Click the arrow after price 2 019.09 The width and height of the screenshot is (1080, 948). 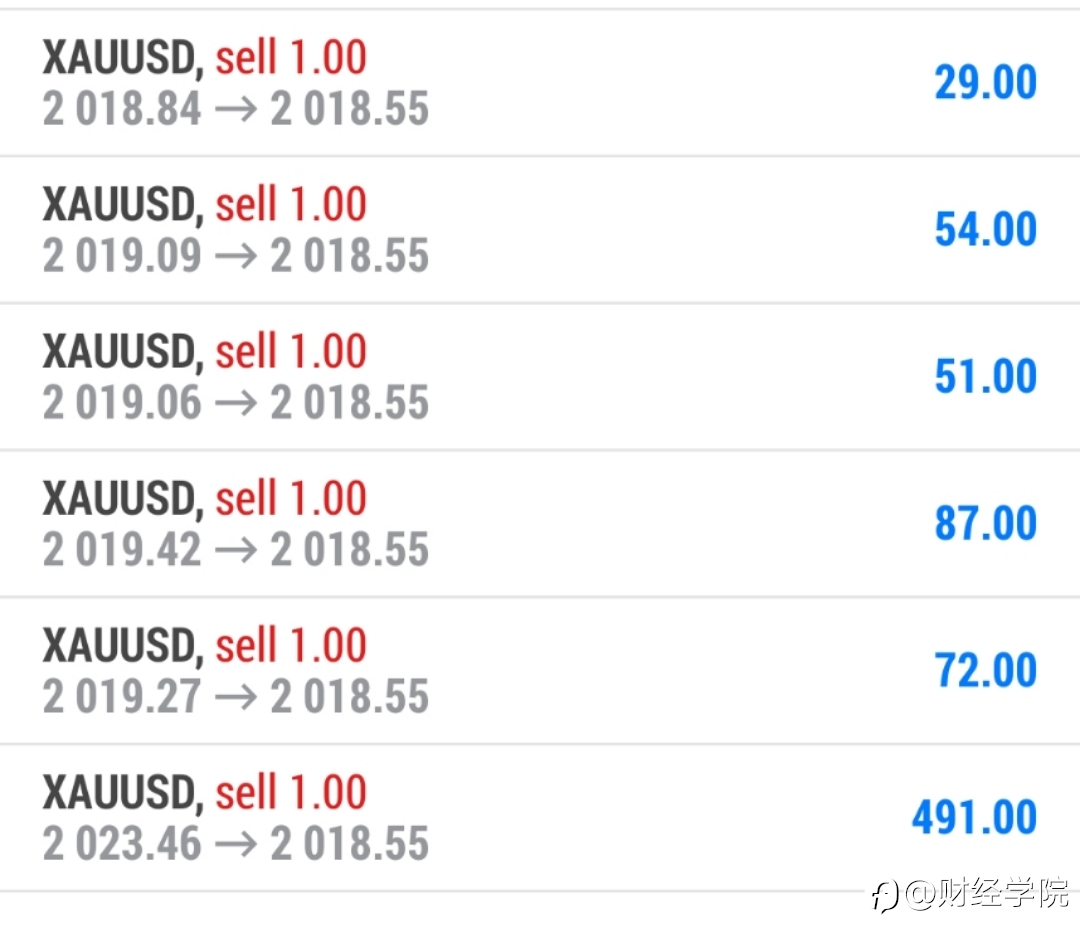(x=236, y=256)
